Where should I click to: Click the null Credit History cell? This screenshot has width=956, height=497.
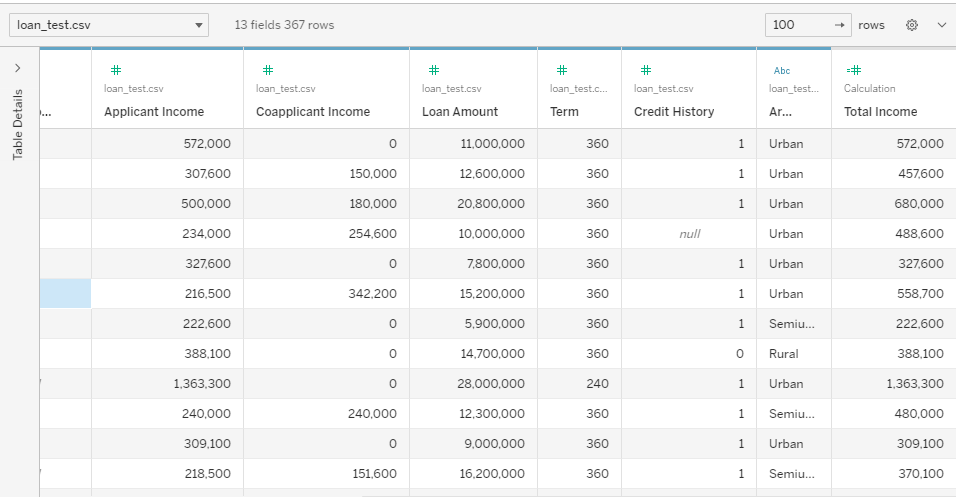pyautogui.click(x=689, y=234)
